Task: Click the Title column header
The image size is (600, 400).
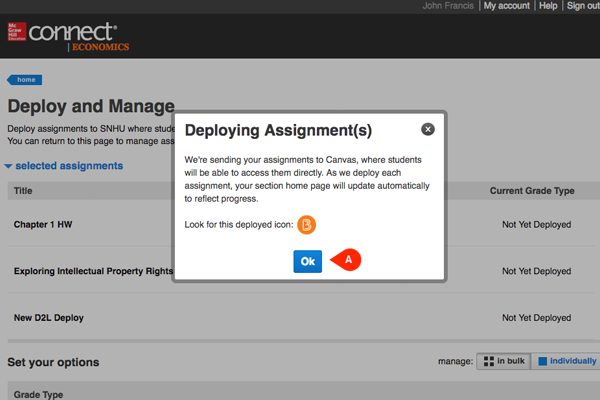Action: click(x=23, y=190)
